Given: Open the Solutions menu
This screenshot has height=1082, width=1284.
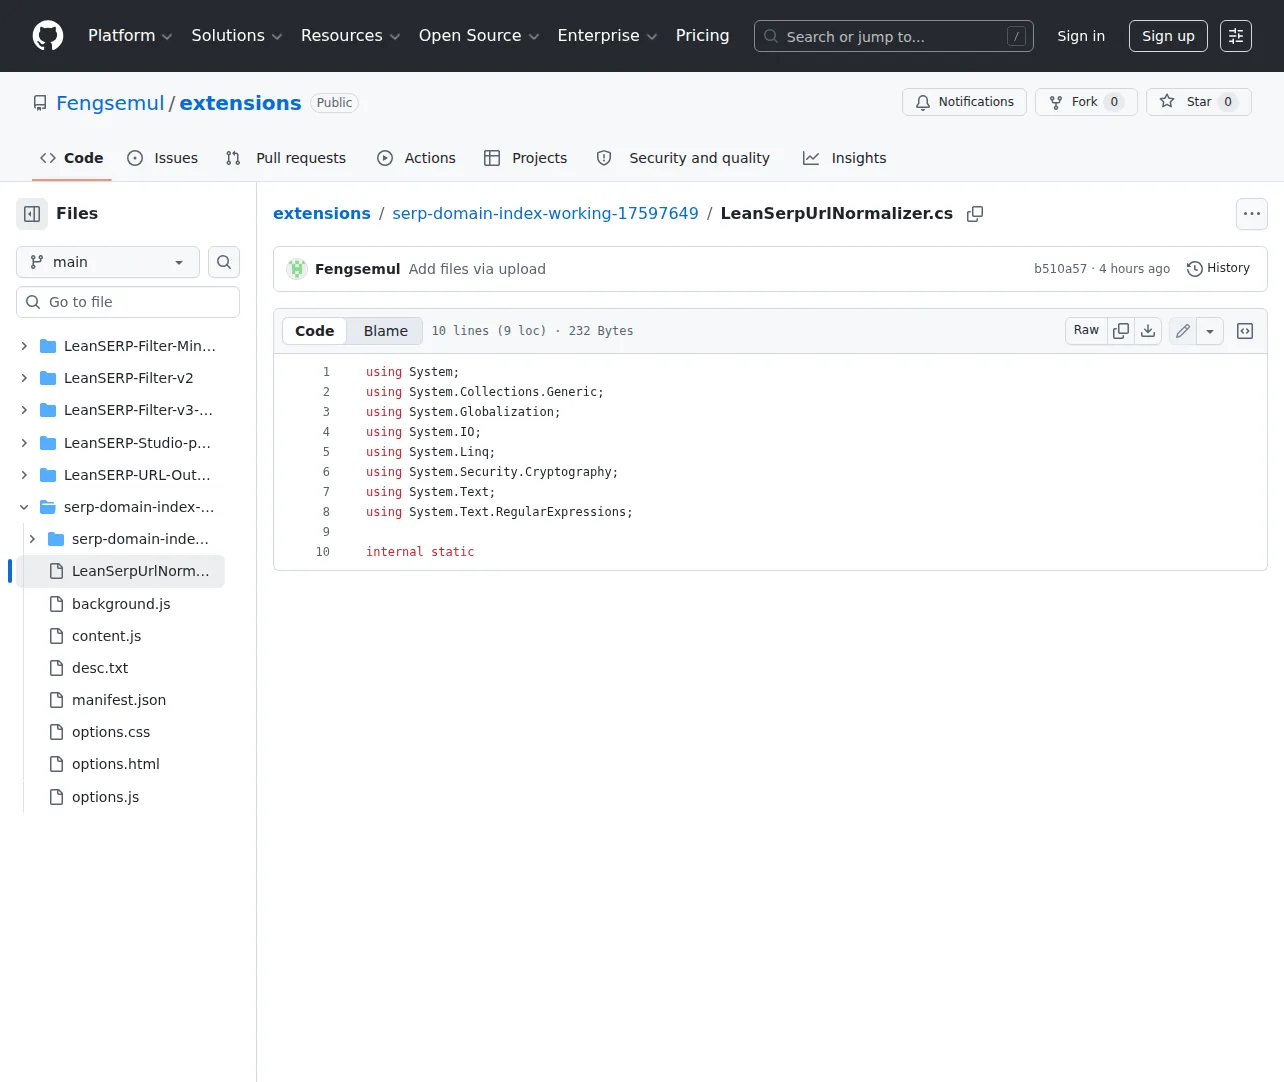Looking at the screenshot, I should (237, 36).
